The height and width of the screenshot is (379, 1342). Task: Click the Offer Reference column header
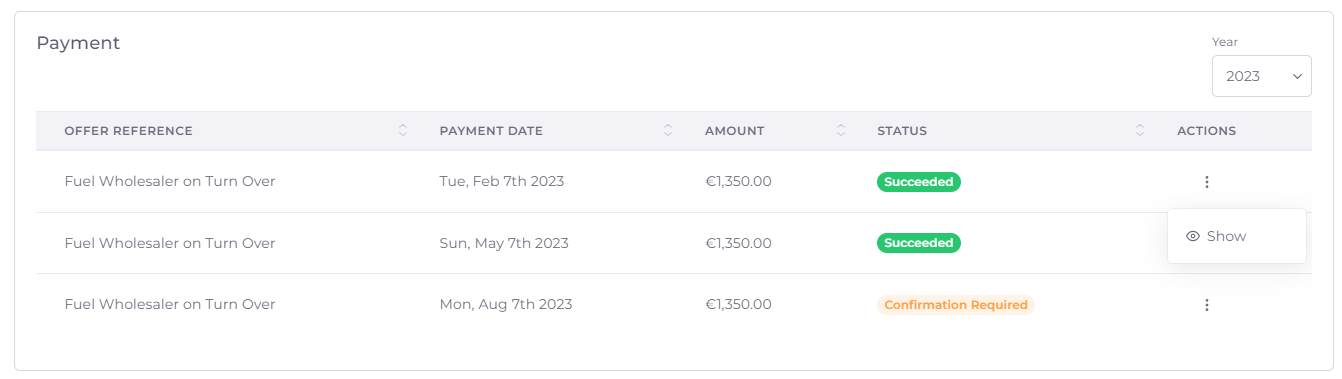(x=129, y=131)
